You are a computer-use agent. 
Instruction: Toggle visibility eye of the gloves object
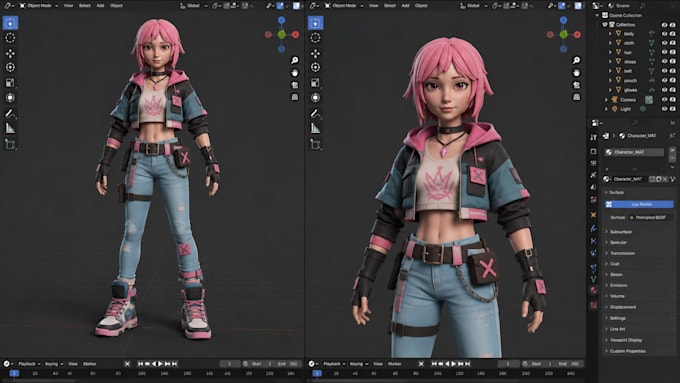(664, 90)
